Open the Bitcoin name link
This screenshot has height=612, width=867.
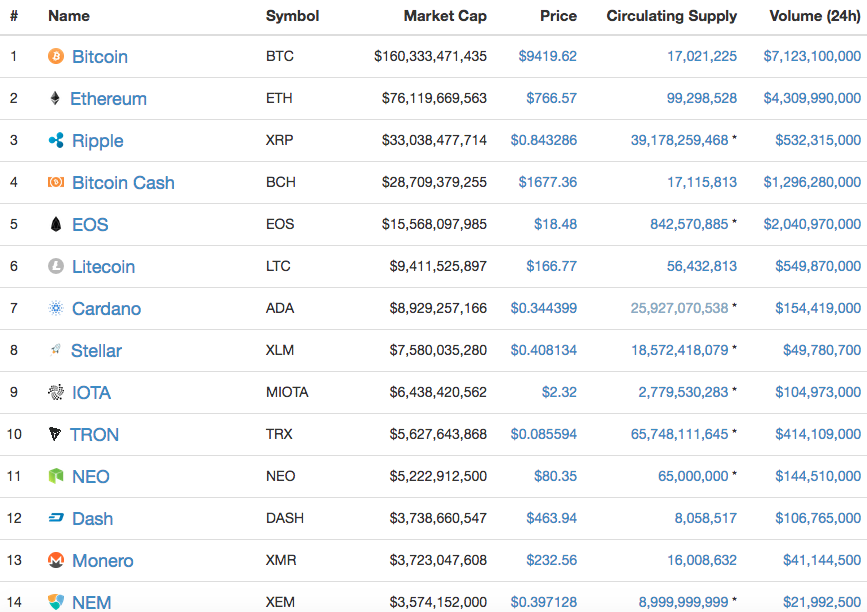click(100, 56)
